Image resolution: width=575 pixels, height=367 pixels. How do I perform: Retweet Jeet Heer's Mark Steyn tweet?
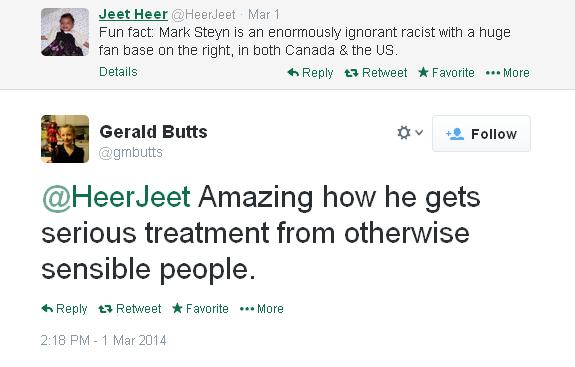[376, 73]
